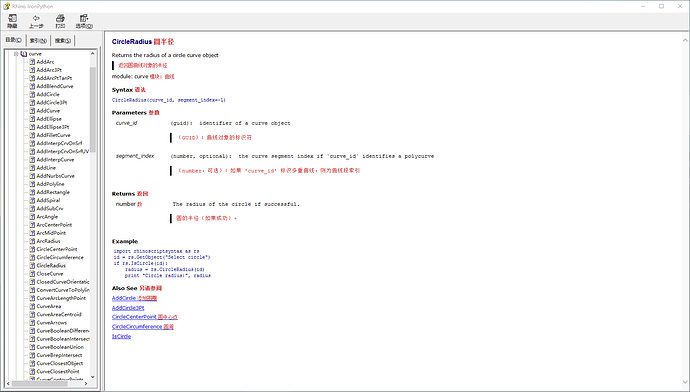Click the page icon beside CircleRadius
Image resolution: width=690 pixels, height=392 pixels.
coord(32,265)
